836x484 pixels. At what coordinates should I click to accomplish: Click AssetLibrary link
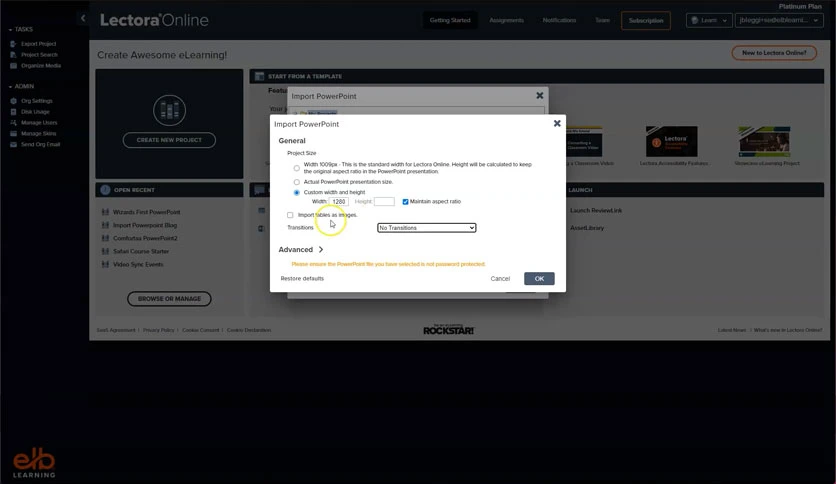(587, 228)
